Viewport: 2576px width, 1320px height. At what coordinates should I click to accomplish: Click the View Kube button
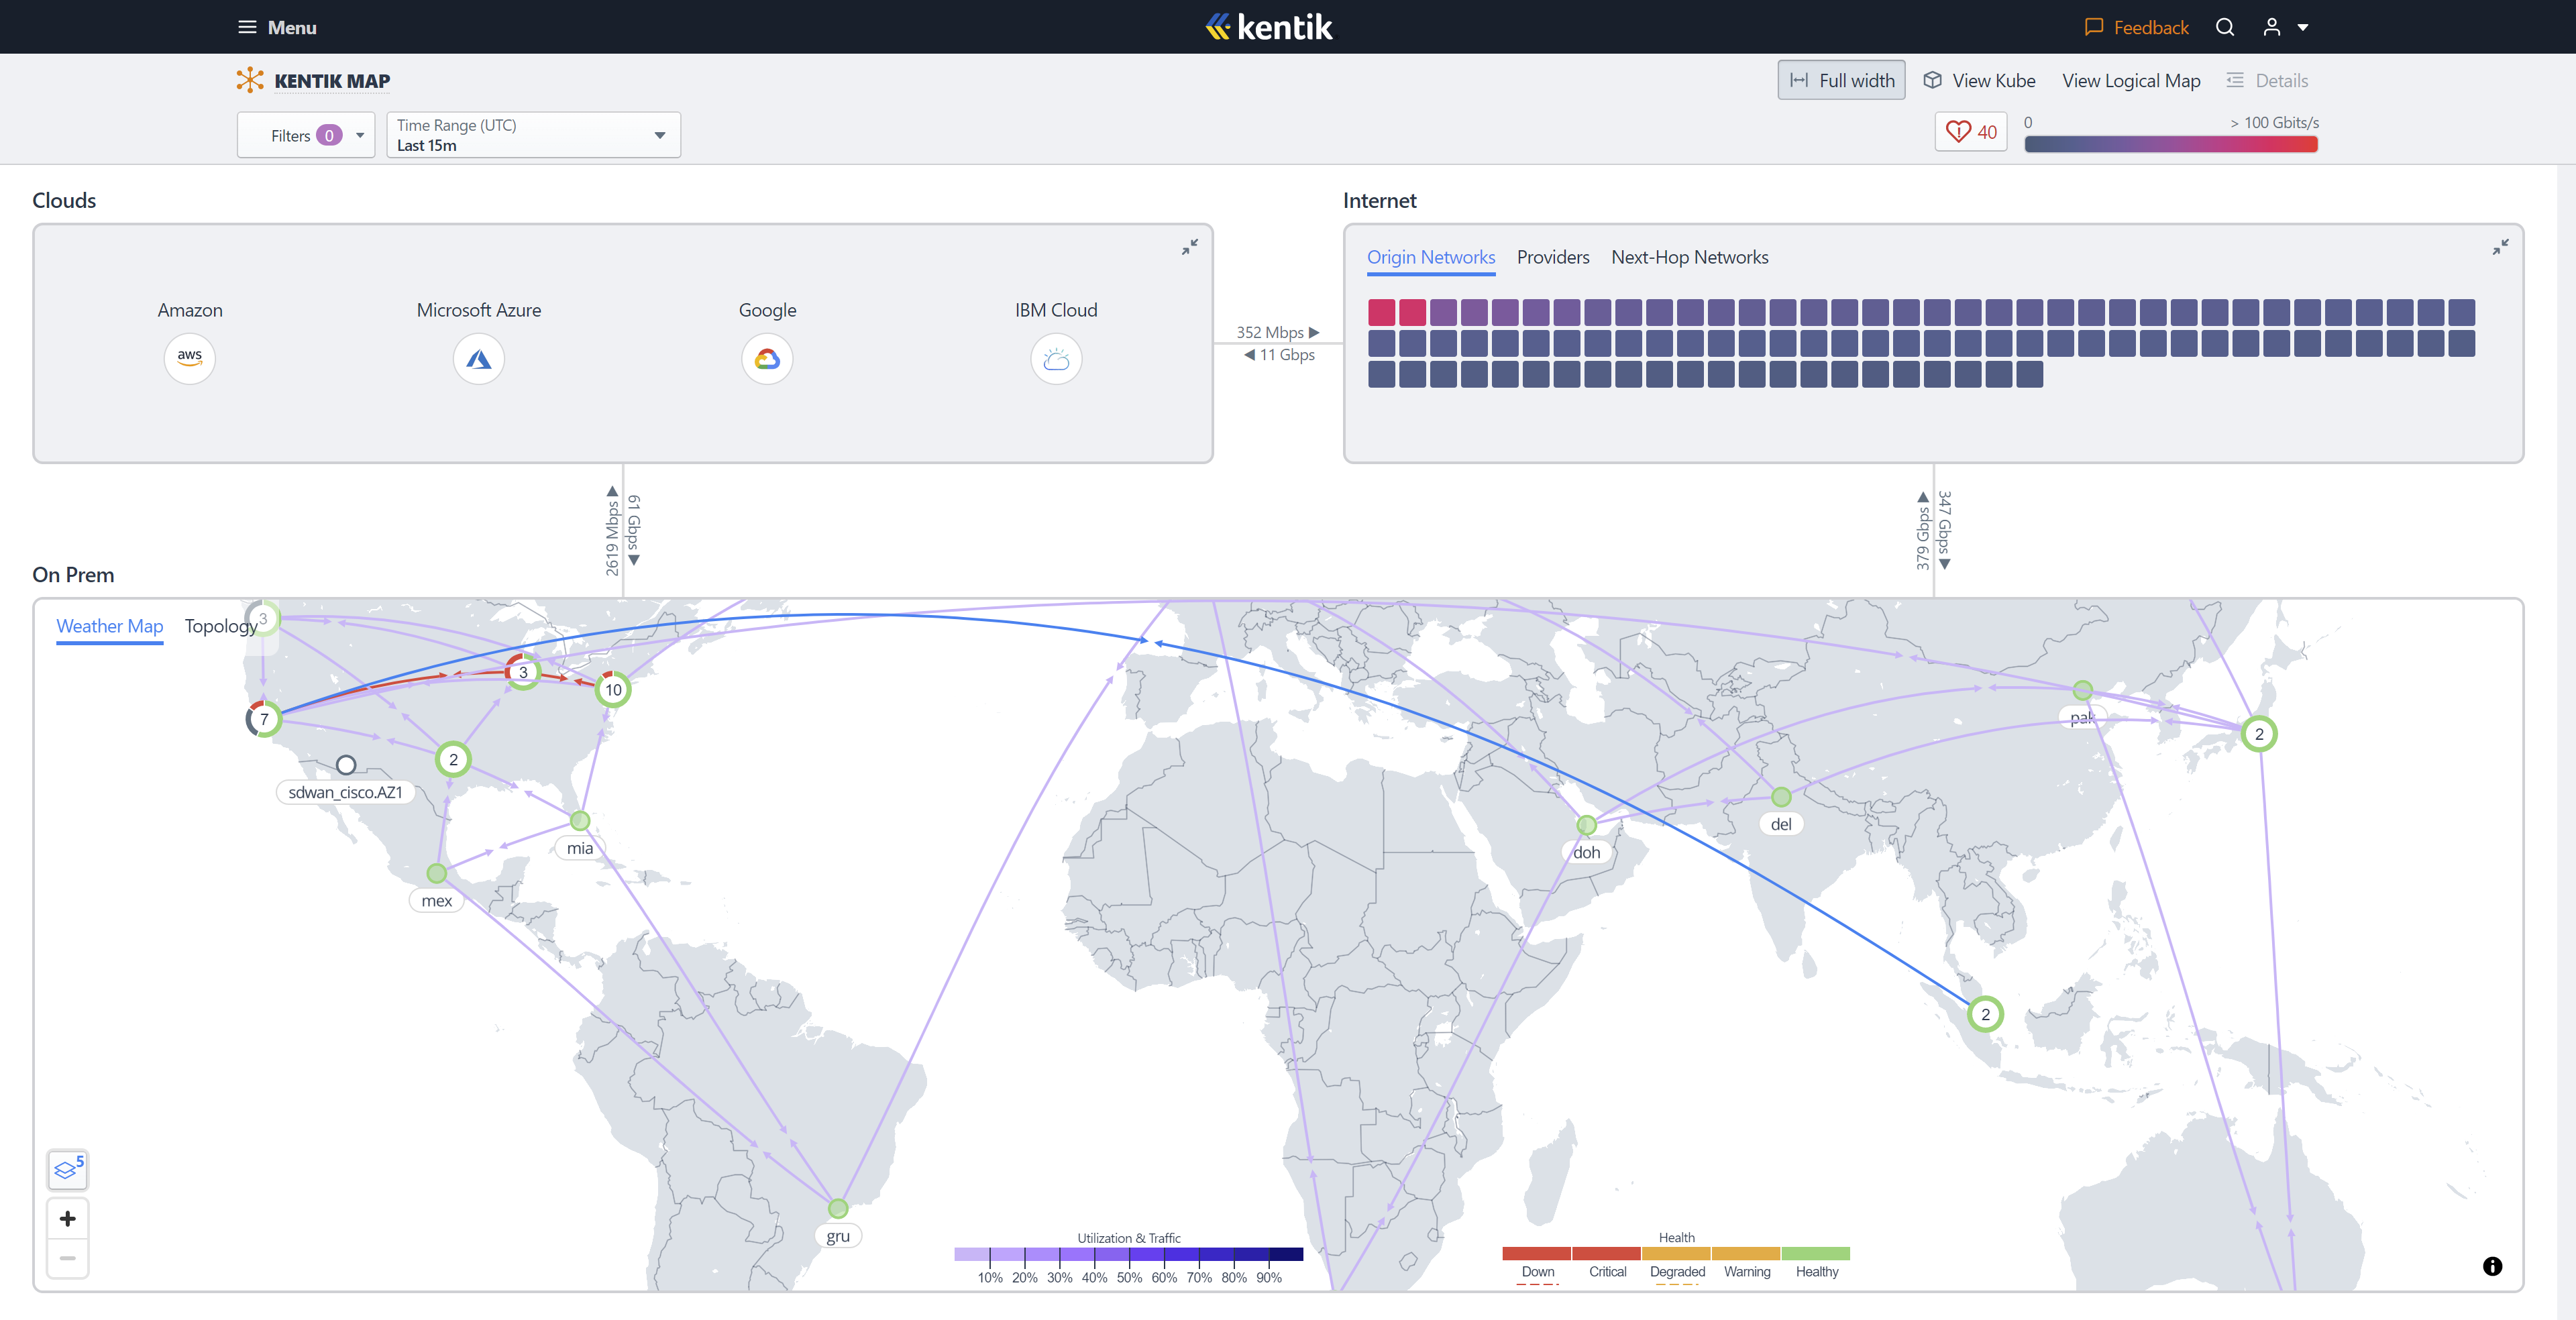1979,80
